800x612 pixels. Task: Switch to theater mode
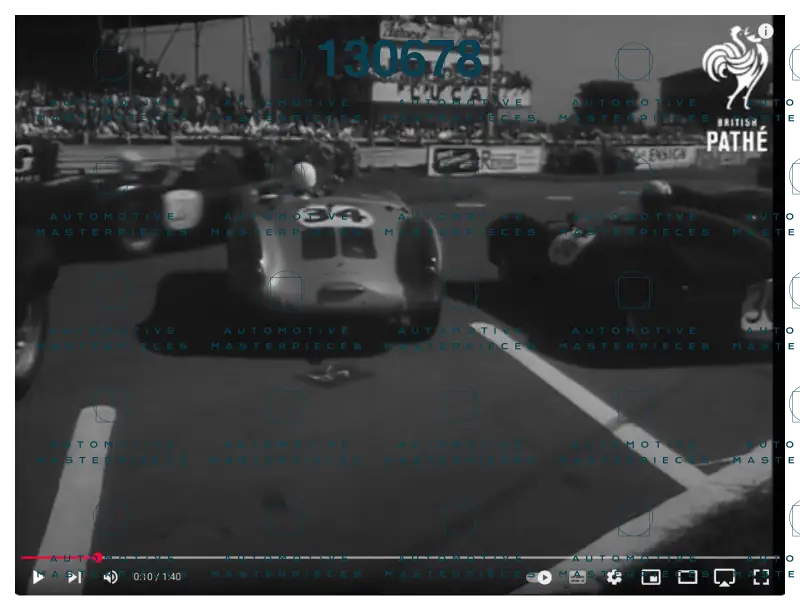click(x=687, y=577)
